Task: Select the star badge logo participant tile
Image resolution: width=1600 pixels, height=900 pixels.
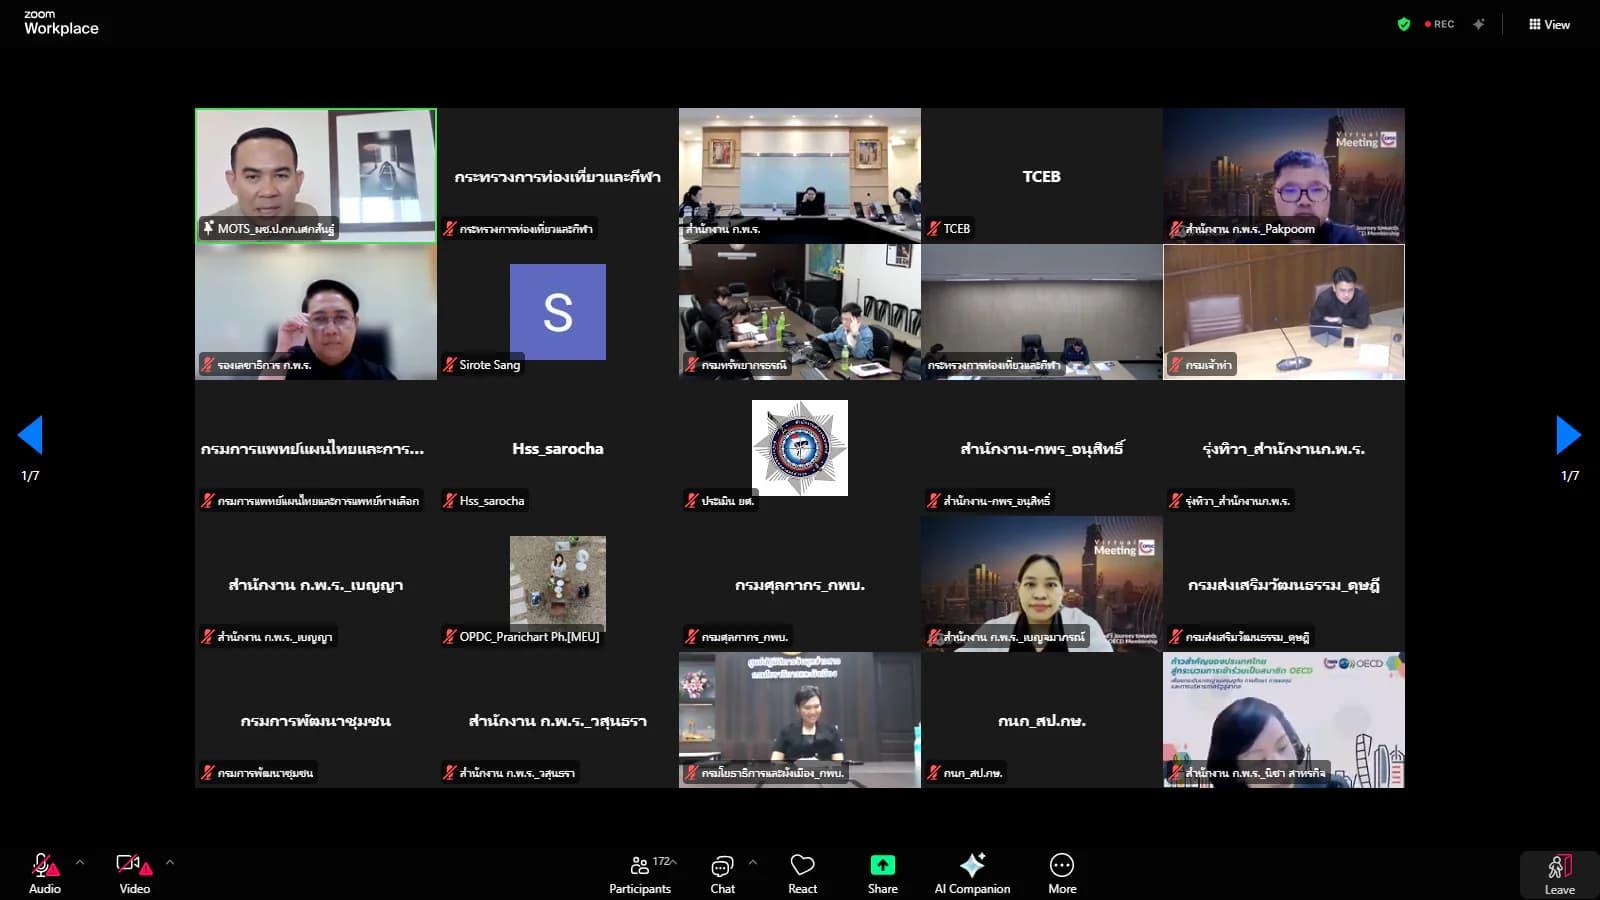Action: click(800, 448)
